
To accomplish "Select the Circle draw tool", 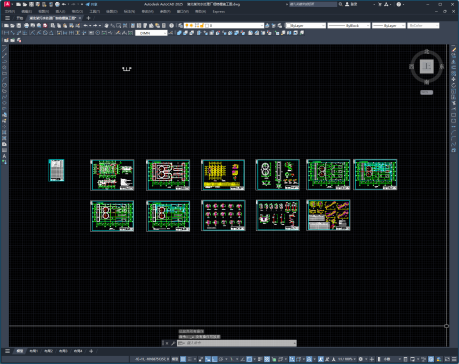I will 4,85.
